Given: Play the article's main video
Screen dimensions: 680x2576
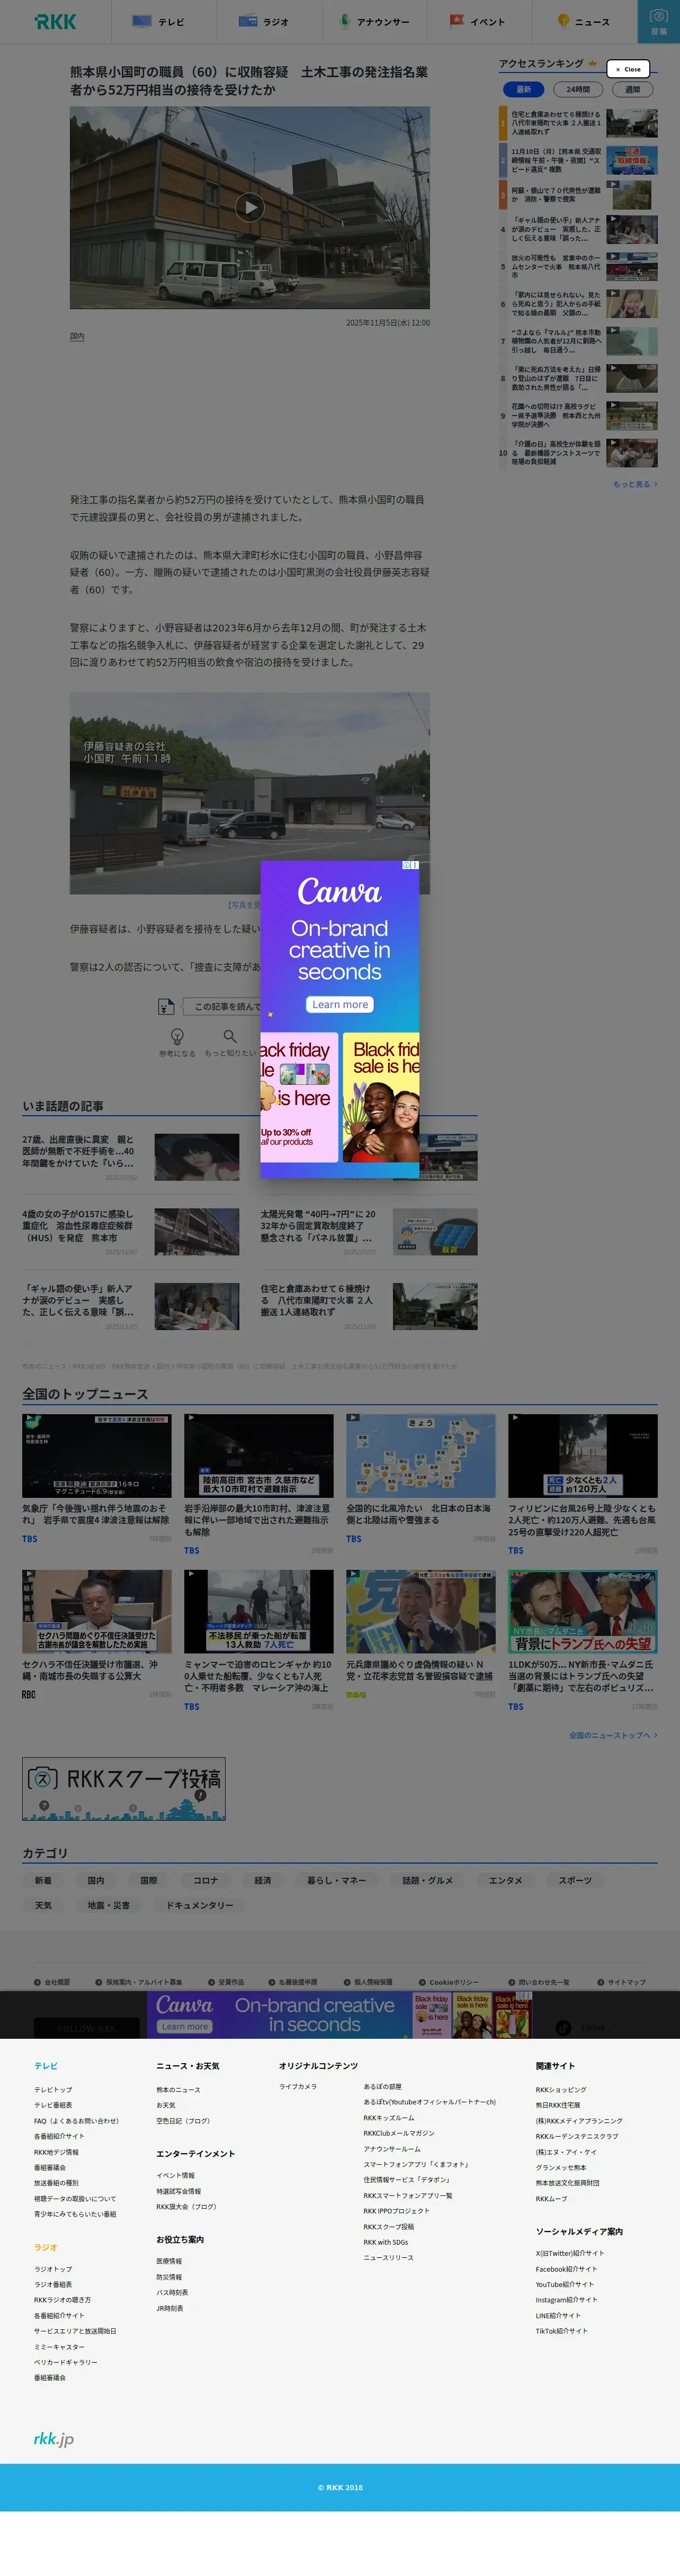Looking at the screenshot, I should point(250,207).
